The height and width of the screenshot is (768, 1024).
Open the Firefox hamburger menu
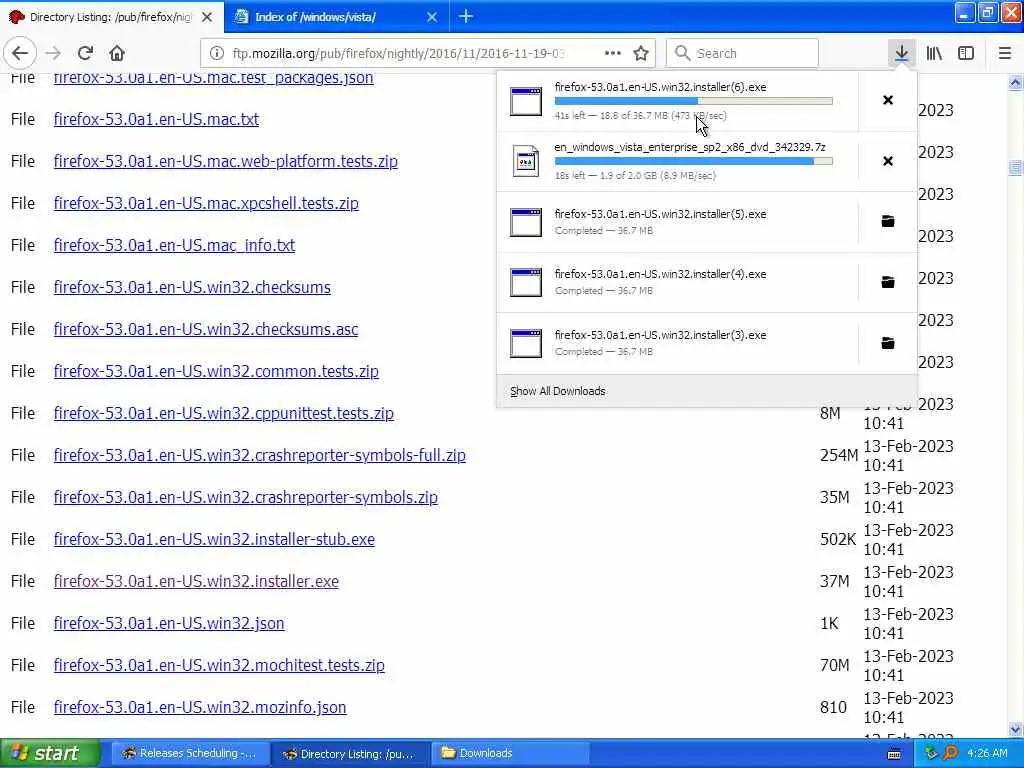[1004, 53]
